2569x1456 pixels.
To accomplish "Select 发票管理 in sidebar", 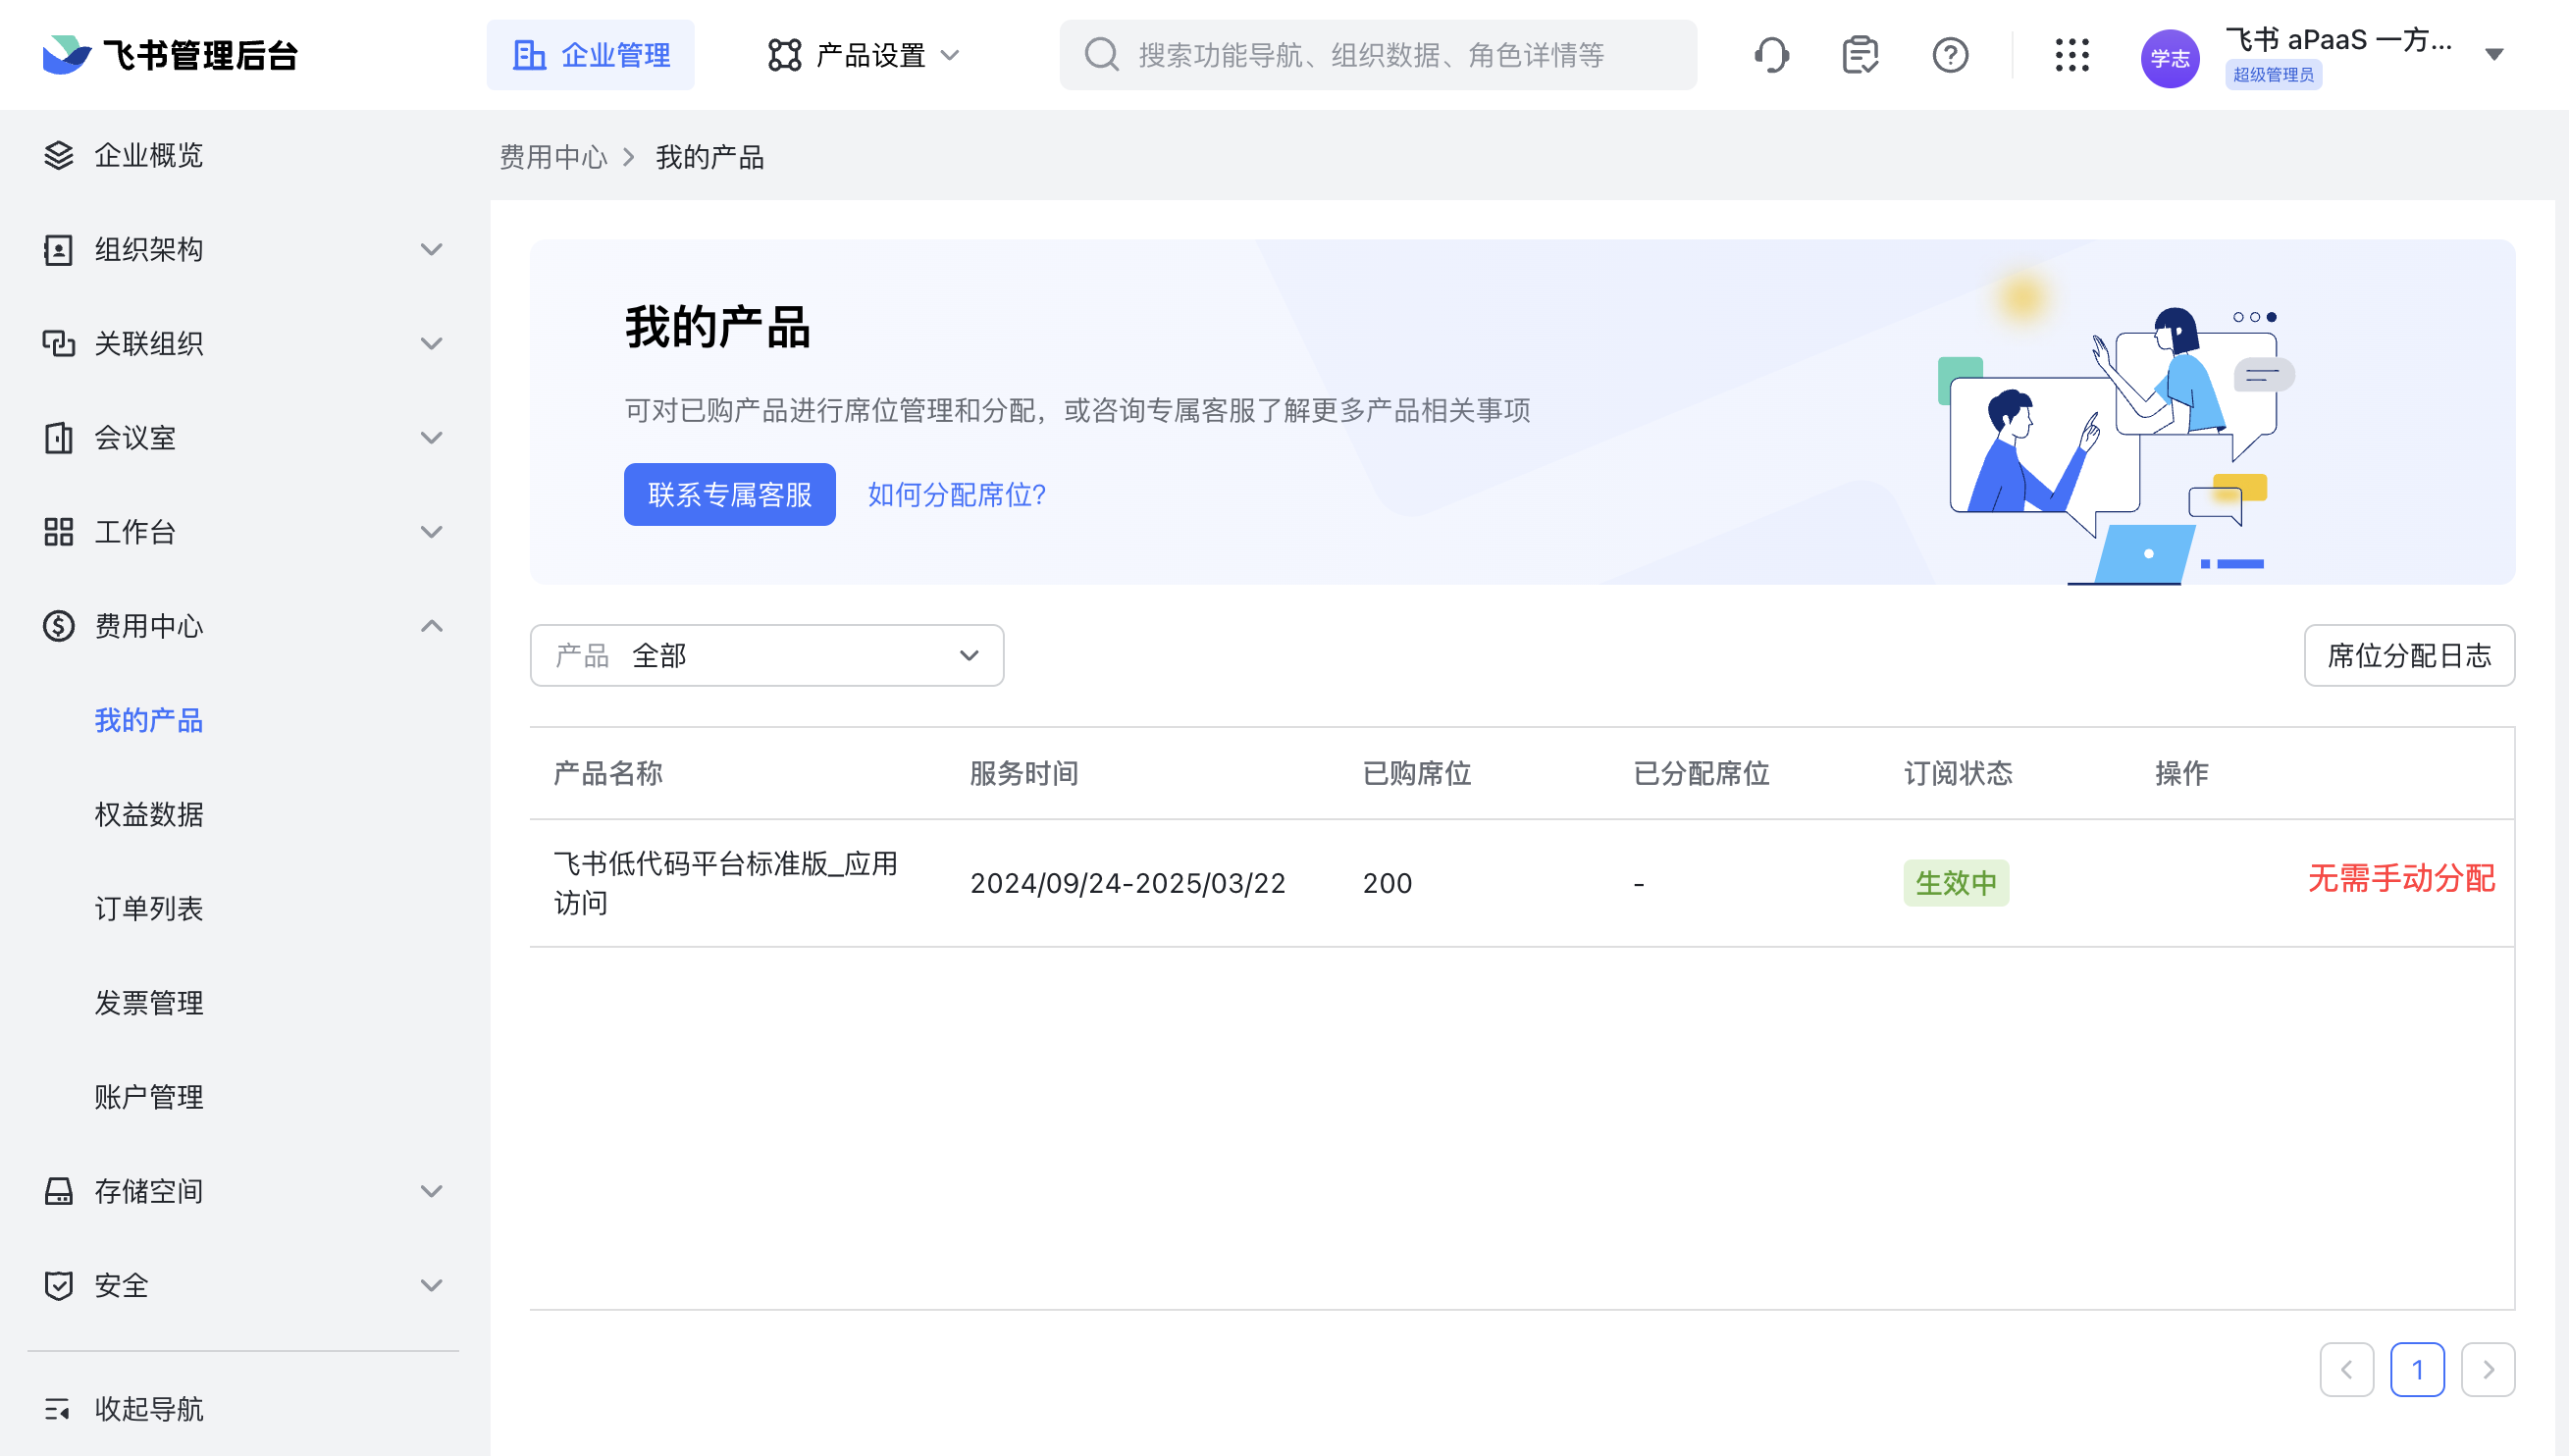I will tap(149, 1002).
